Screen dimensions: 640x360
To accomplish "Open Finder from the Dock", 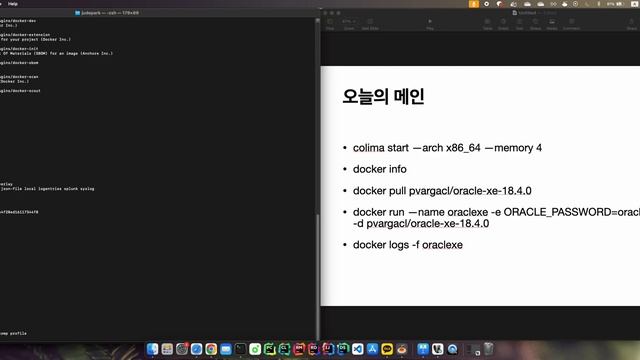I will coord(152,349).
